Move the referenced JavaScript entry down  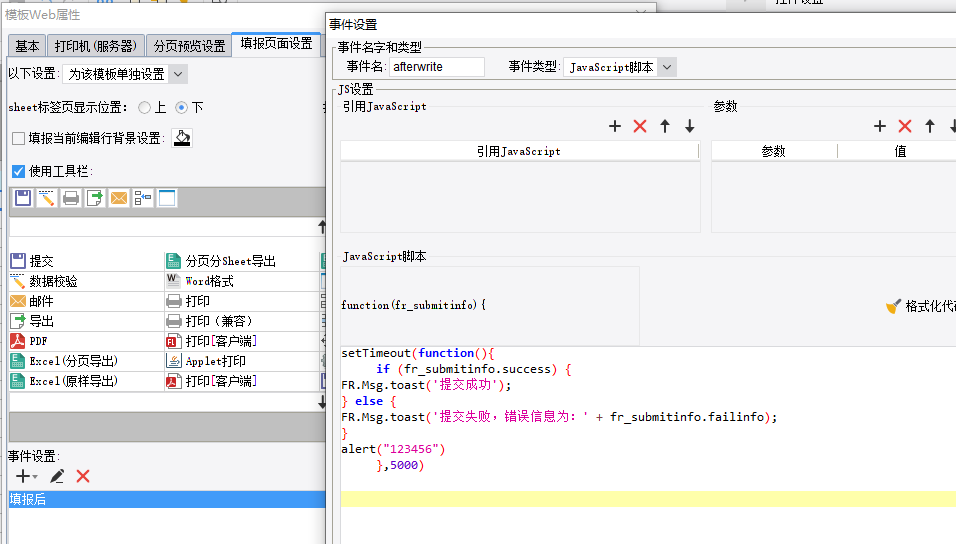[x=690, y=126]
